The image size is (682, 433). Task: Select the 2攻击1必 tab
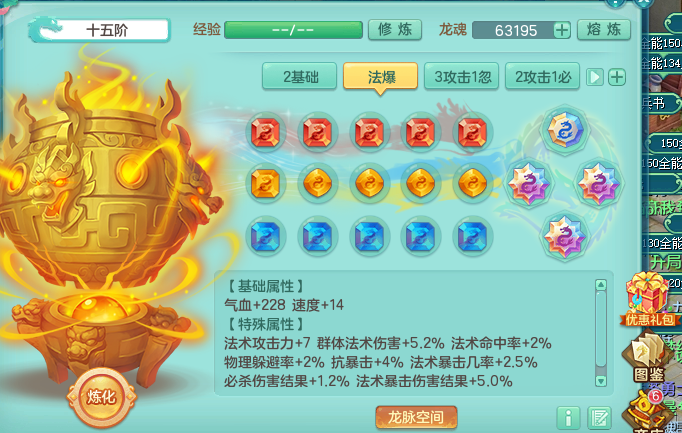542,77
